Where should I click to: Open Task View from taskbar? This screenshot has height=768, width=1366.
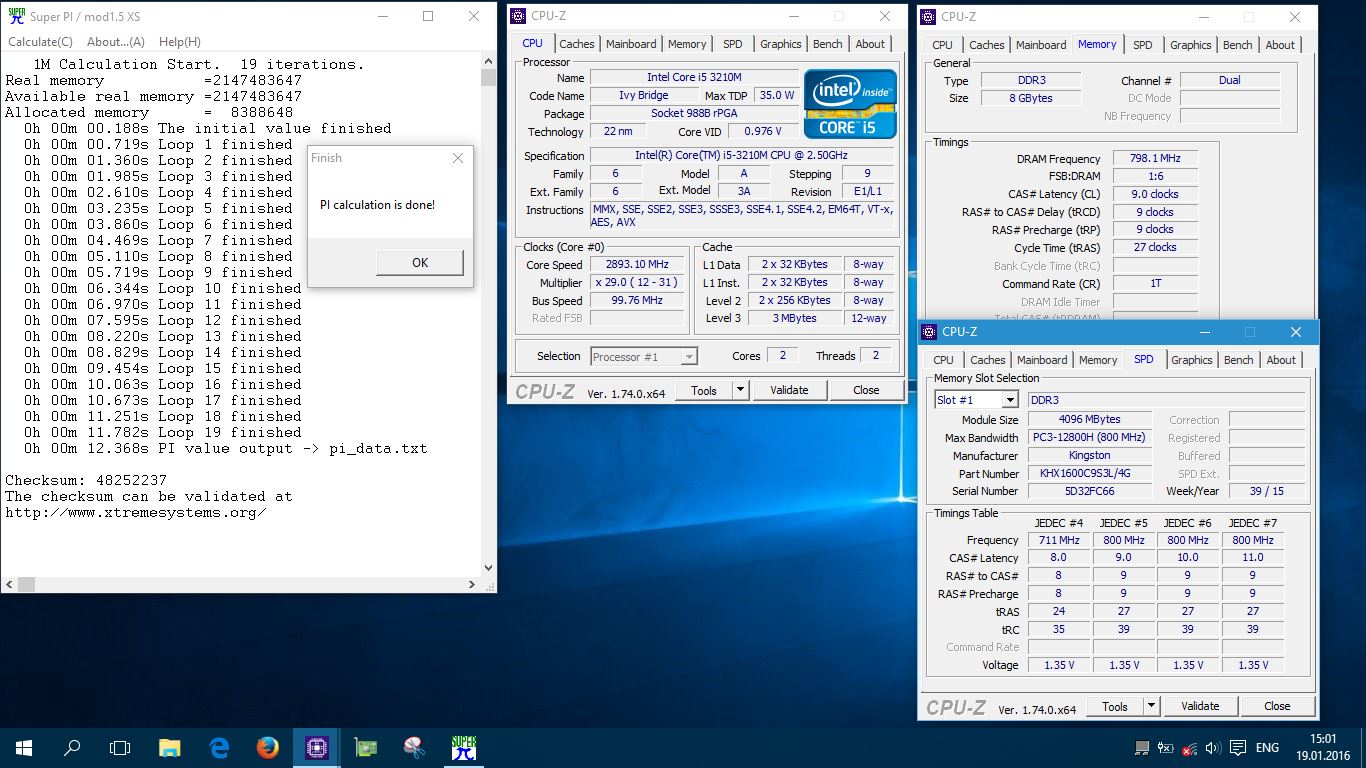[120, 747]
